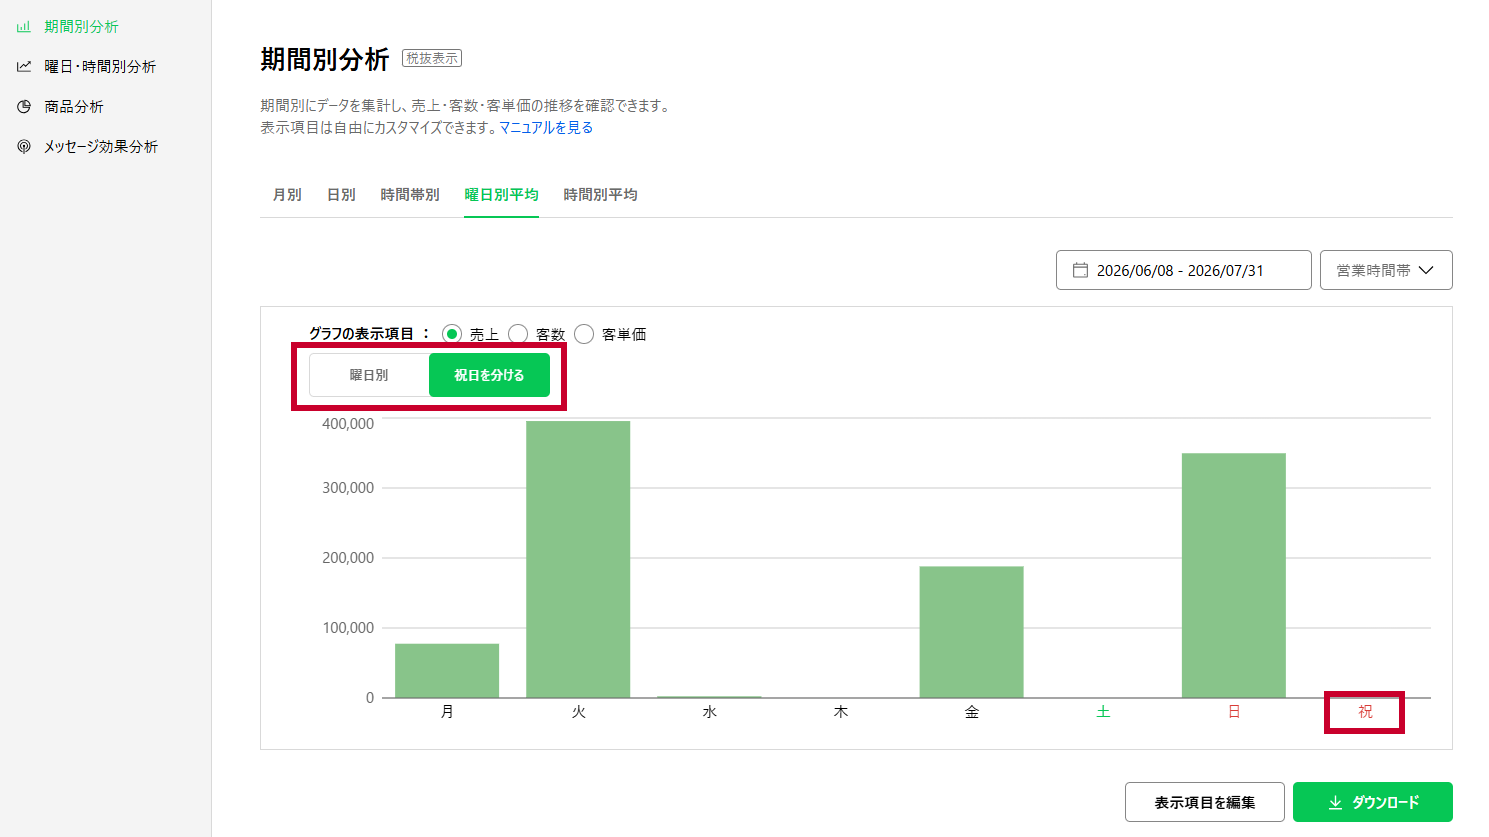Image resolution: width=1489 pixels, height=837 pixels.
Task: Open the 日別 tab
Action: click(x=341, y=195)
